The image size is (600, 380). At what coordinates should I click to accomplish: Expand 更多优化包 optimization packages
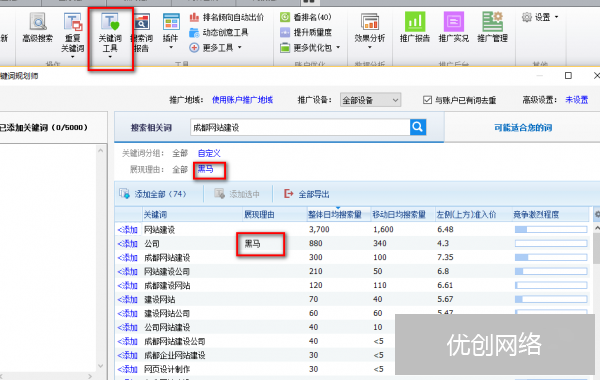tap(310, 48)
